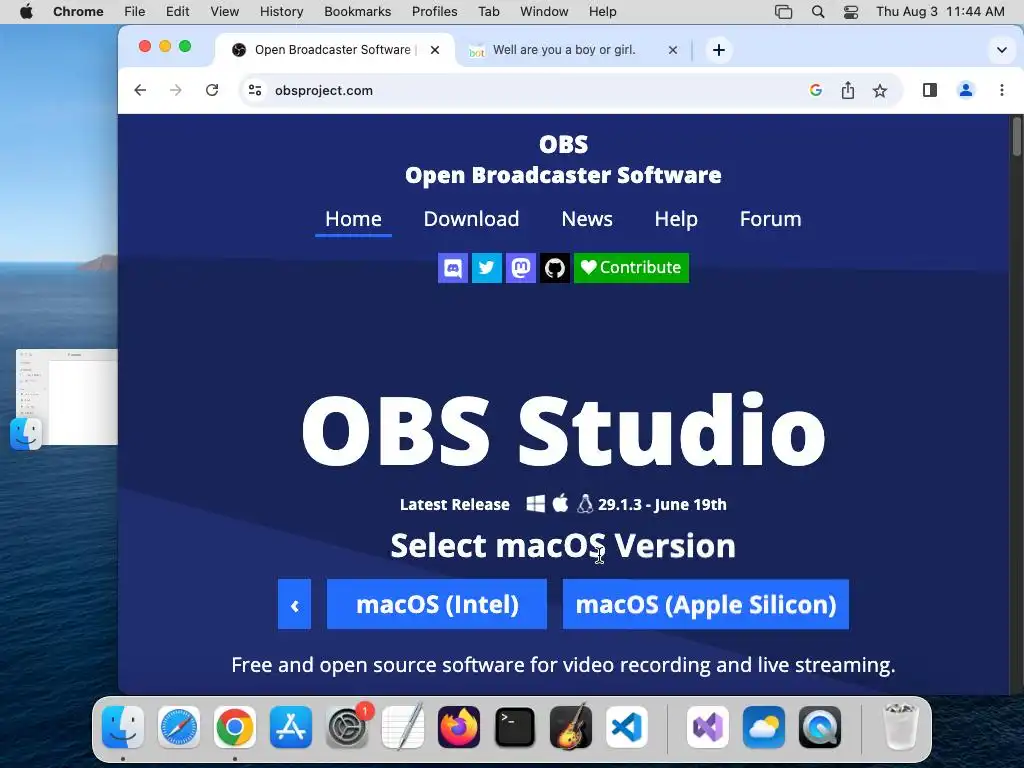This screenshot has width=1024, height=768.
Task: Click the Apple logo near Latest Release
Action: click(560, 503)
